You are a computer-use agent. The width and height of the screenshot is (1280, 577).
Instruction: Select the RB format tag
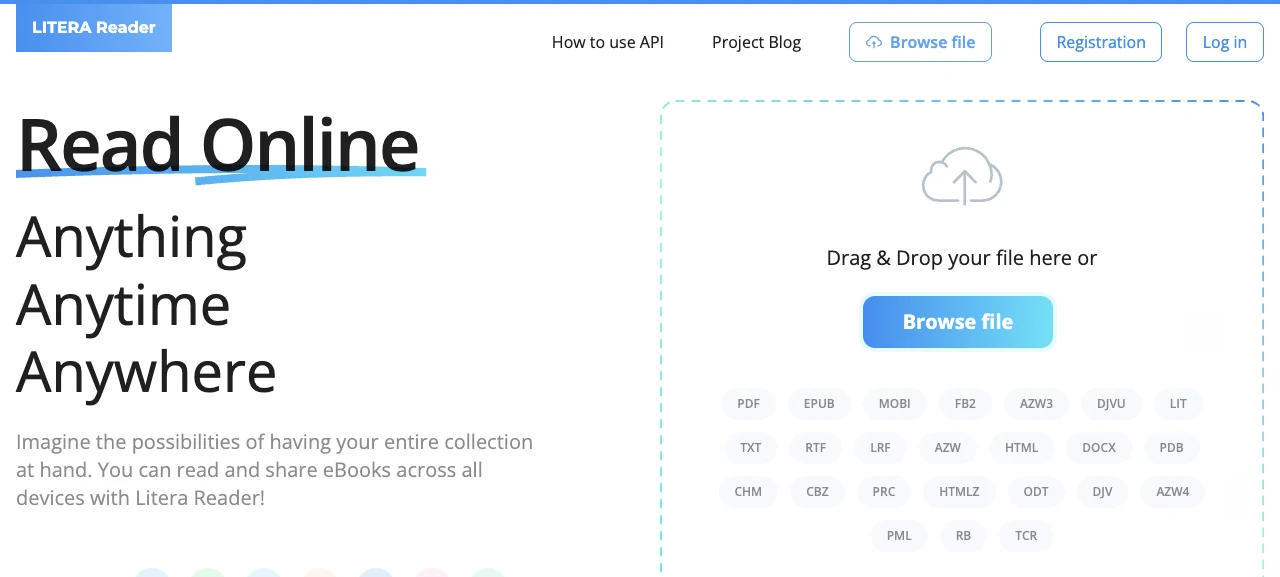click(963, 536)
